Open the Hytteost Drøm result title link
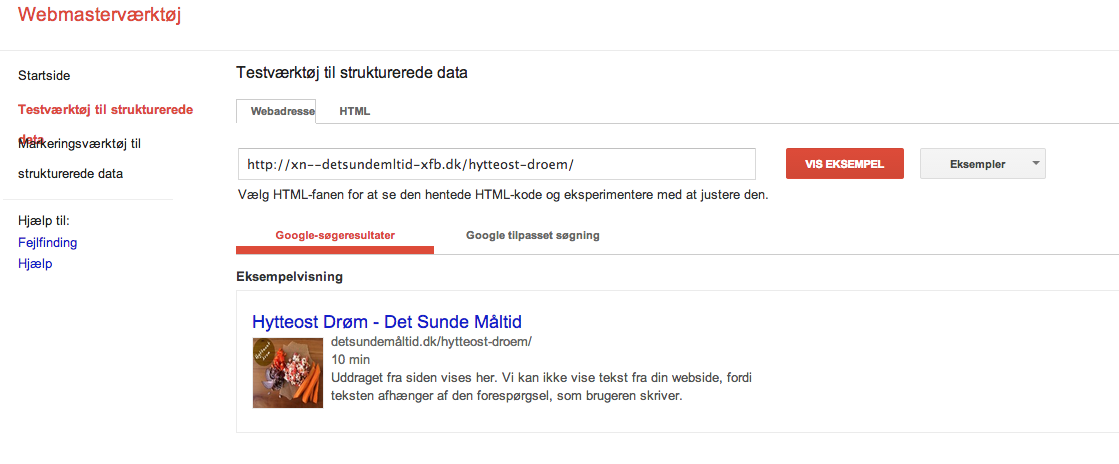The width and height of the screenshot is (1119, 464). [x=386, y=322]
